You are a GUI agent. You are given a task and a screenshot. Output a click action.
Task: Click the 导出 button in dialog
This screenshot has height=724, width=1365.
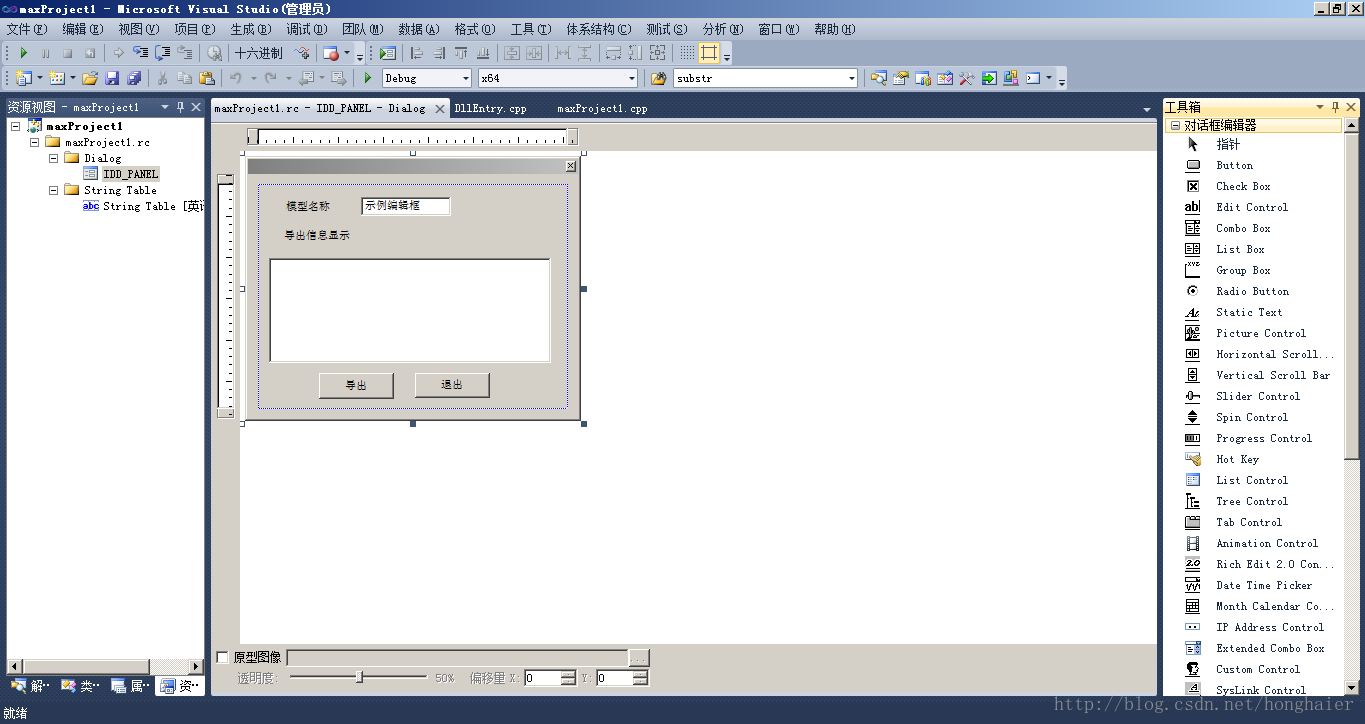point(356,385)
